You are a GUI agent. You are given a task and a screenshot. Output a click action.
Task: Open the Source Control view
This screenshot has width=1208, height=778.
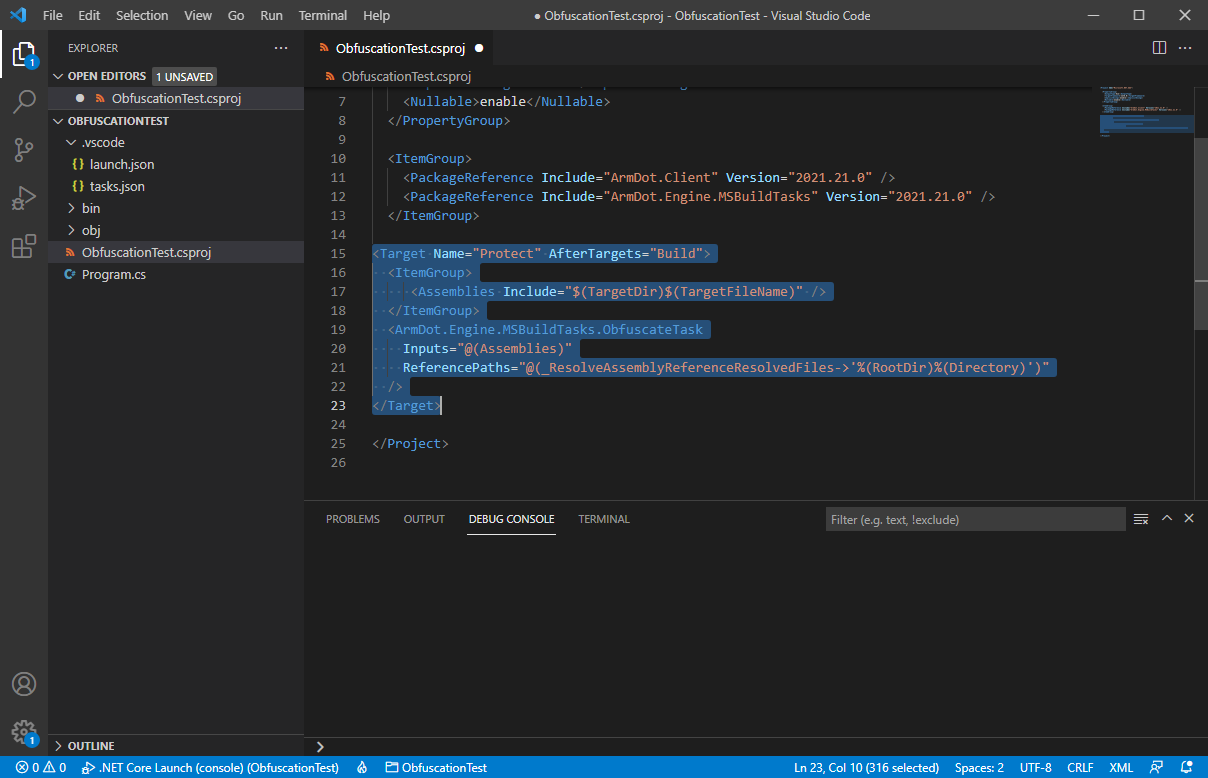24,150
